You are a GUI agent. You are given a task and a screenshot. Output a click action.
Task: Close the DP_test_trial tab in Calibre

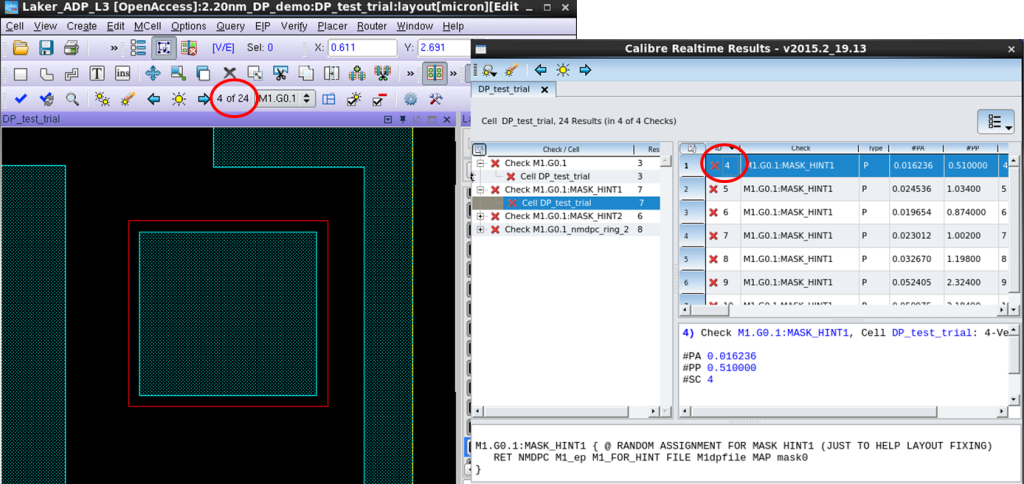[x=545, y=89]
